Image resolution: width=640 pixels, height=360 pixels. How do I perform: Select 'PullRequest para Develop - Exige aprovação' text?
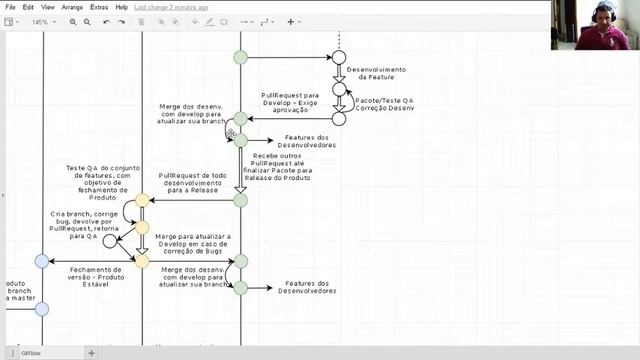290,102
